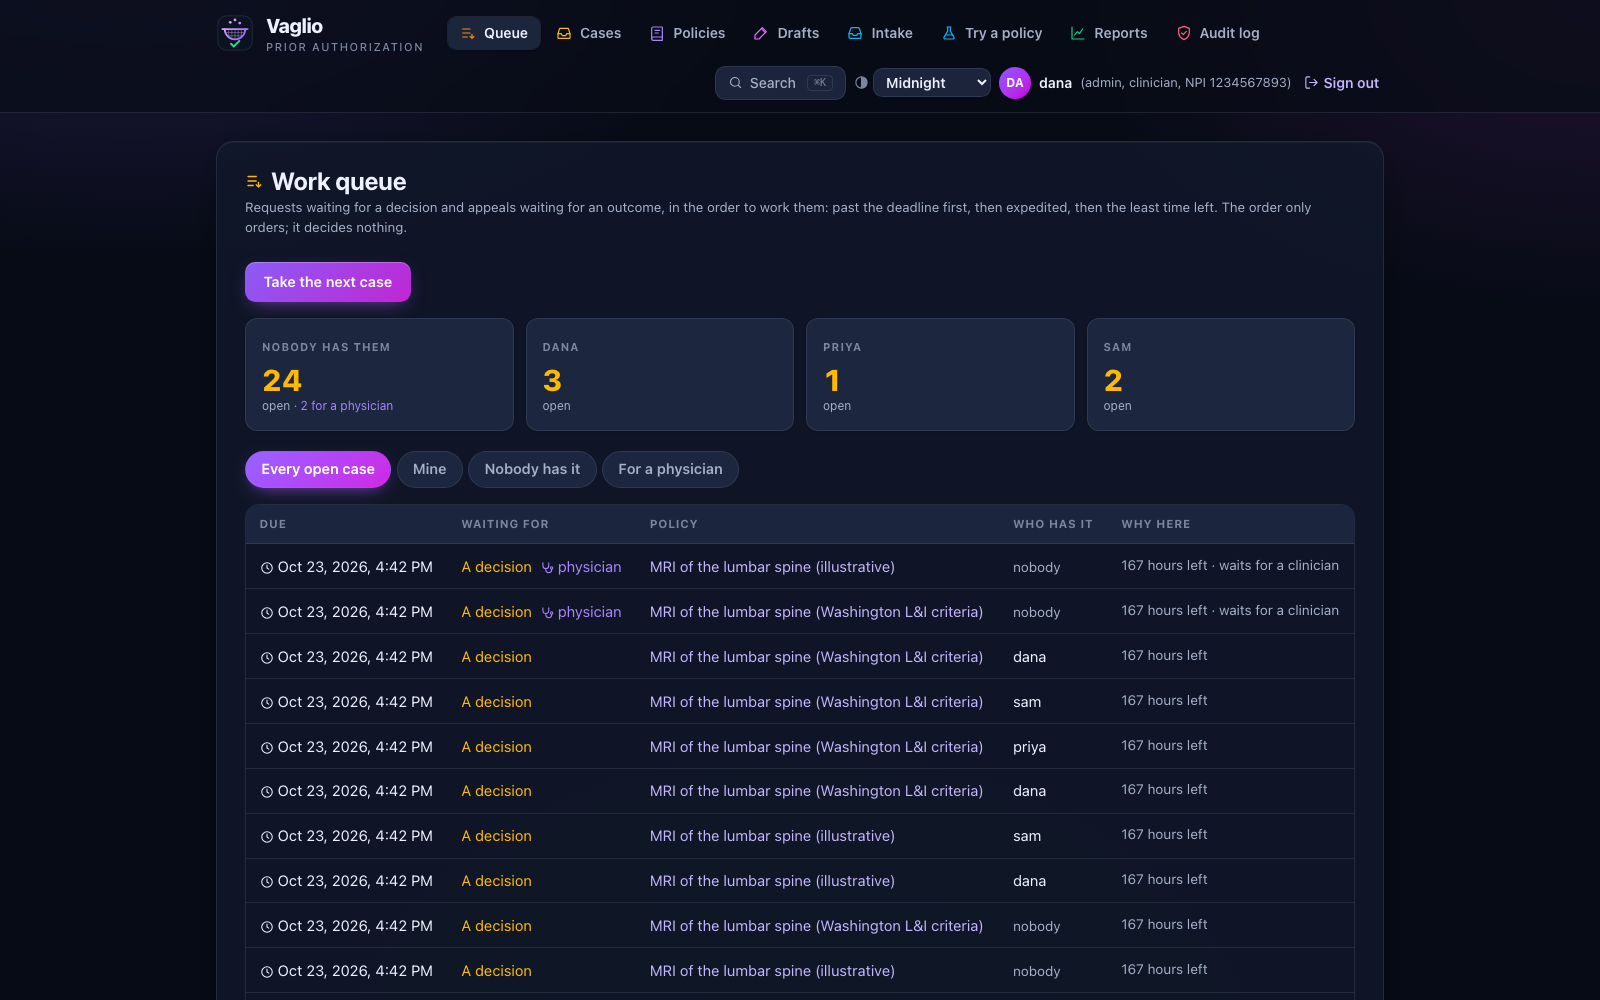Click stethoscope icon in Washington L&I physician row
This screenshot has width=1600, height=1000.
548,612
